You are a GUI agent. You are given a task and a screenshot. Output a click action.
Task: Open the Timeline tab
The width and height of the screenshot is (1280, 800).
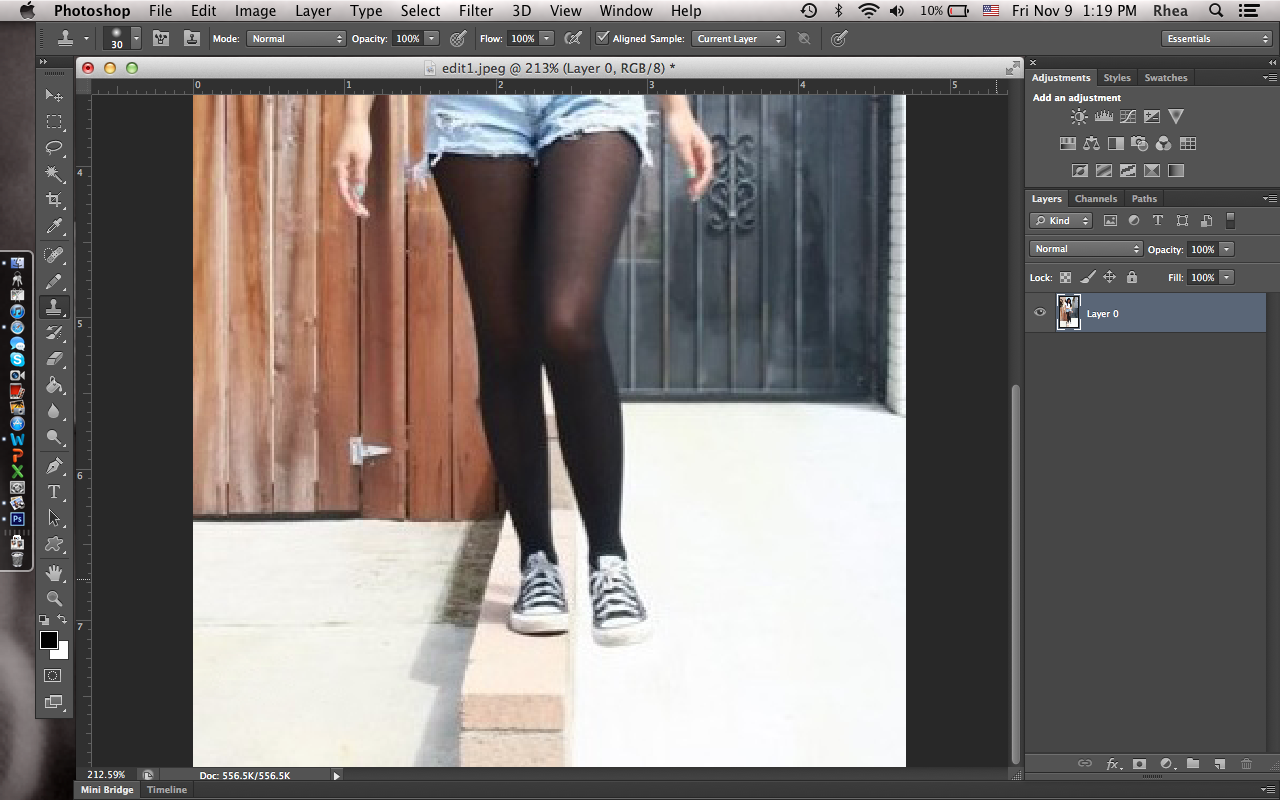point(167,790)
